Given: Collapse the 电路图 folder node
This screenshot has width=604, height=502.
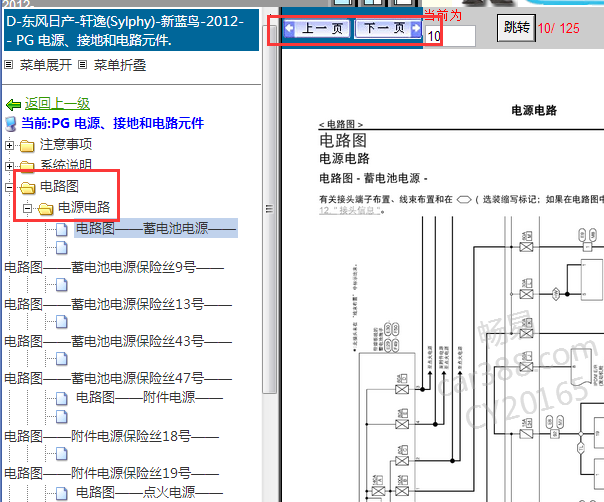Looking at the screenshot, I should pos(9,187).
